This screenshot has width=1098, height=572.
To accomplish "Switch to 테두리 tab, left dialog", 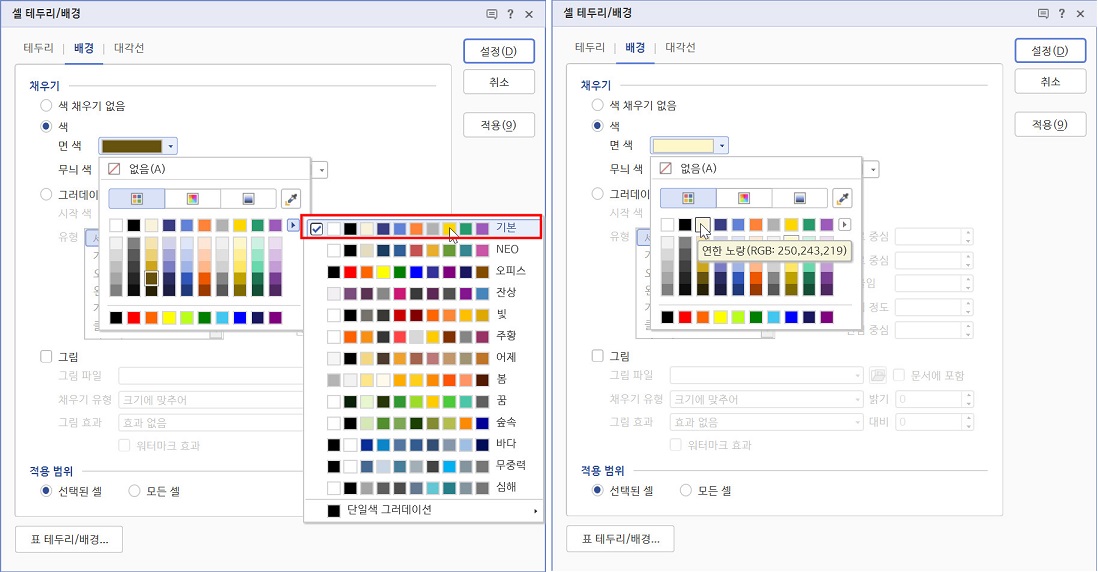I will (x=39, y=48).
